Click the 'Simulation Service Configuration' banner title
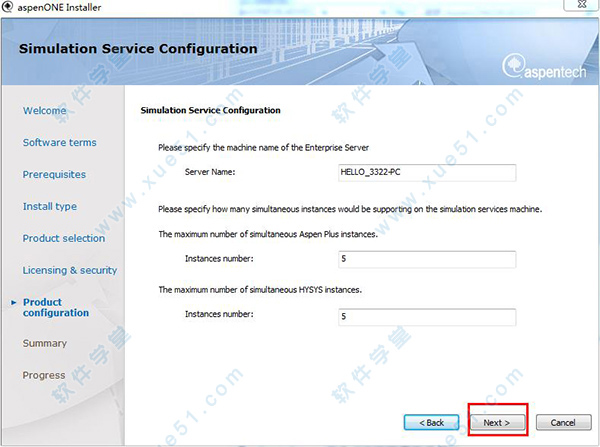This screenshot has height=447, width=600. click(138, 49)
